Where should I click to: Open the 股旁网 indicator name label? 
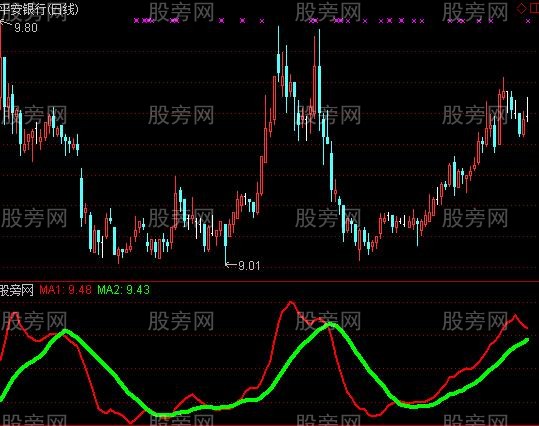point(16,290)
